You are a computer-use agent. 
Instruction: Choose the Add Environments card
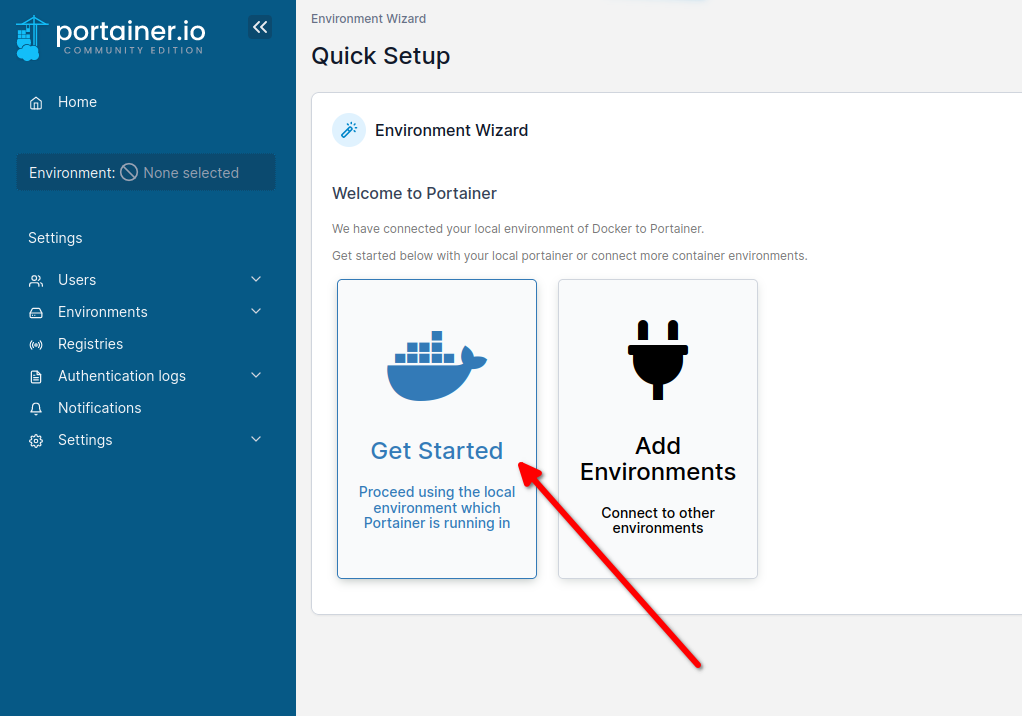[658, 429]
